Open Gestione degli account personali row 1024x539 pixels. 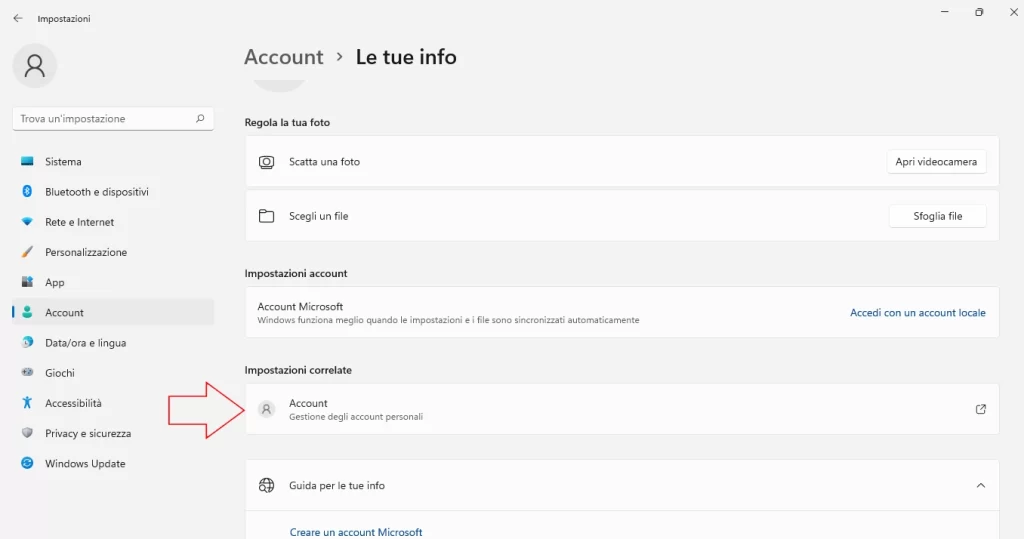(622, 409)
